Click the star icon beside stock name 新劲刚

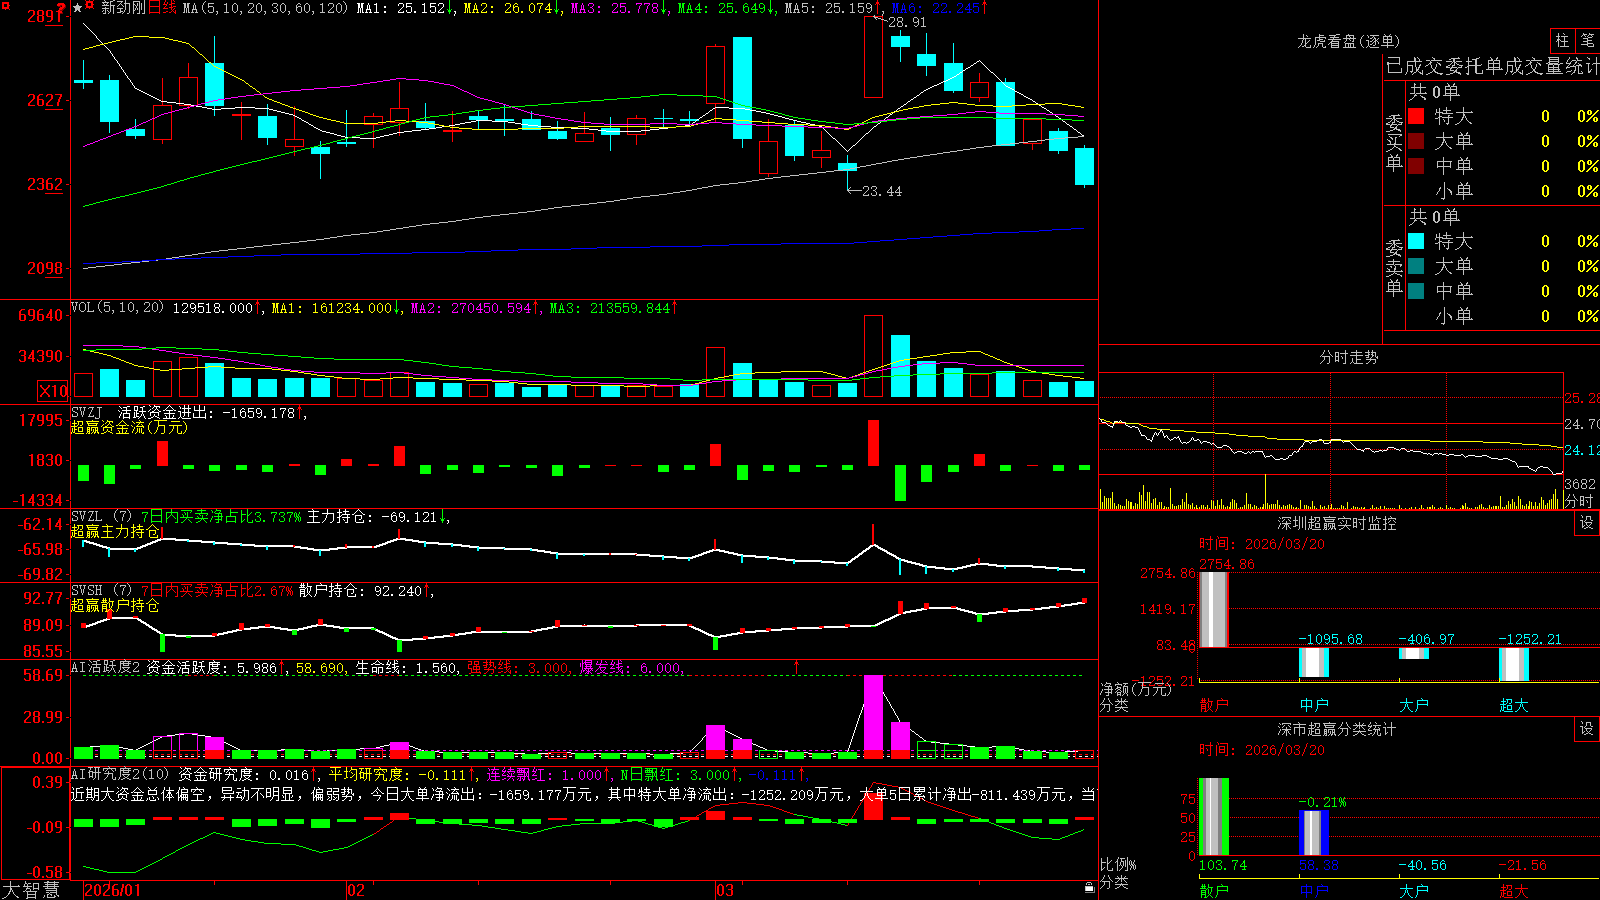[x=78, y=8]
